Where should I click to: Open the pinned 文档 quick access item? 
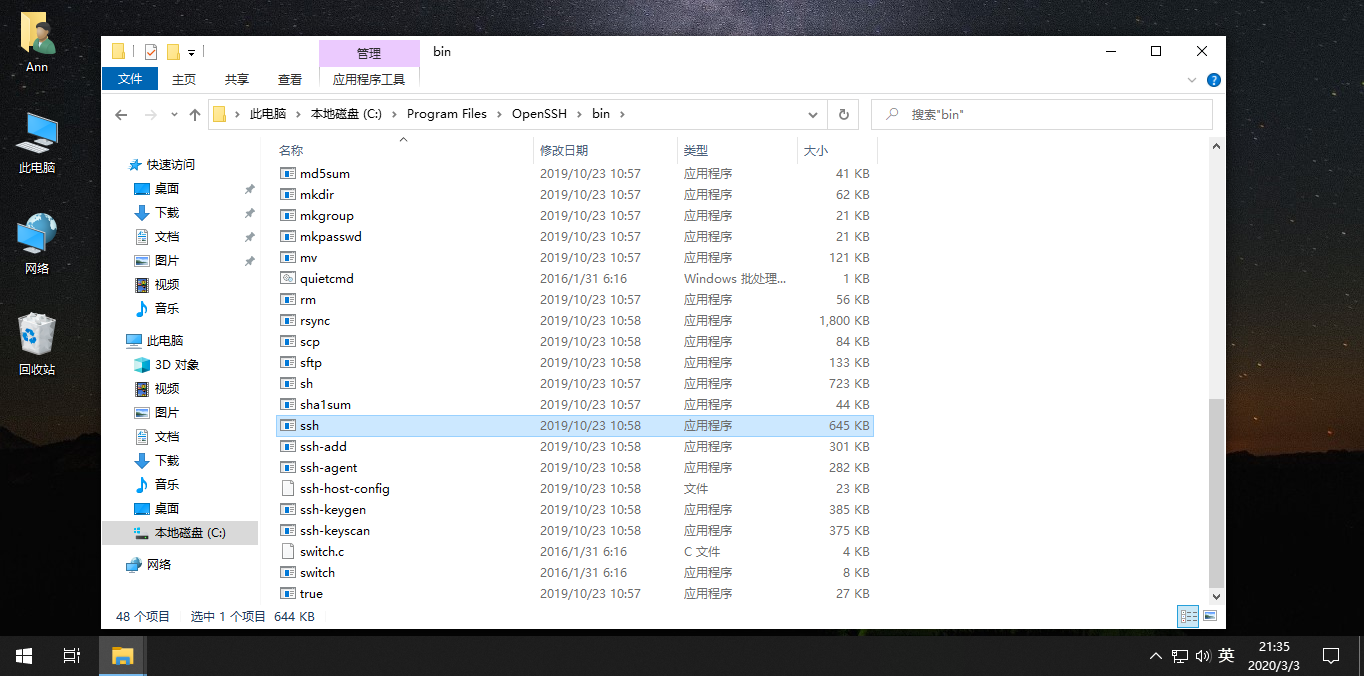166,237
